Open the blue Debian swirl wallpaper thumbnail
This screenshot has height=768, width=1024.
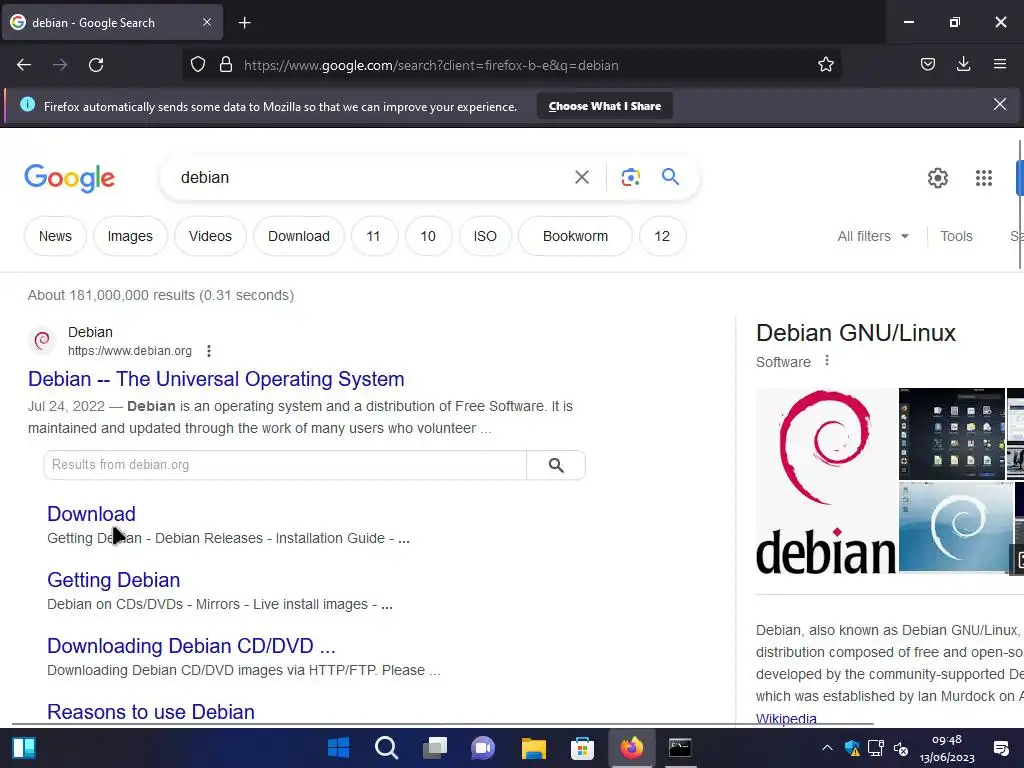pyautogui.click(x=956, y=527)
